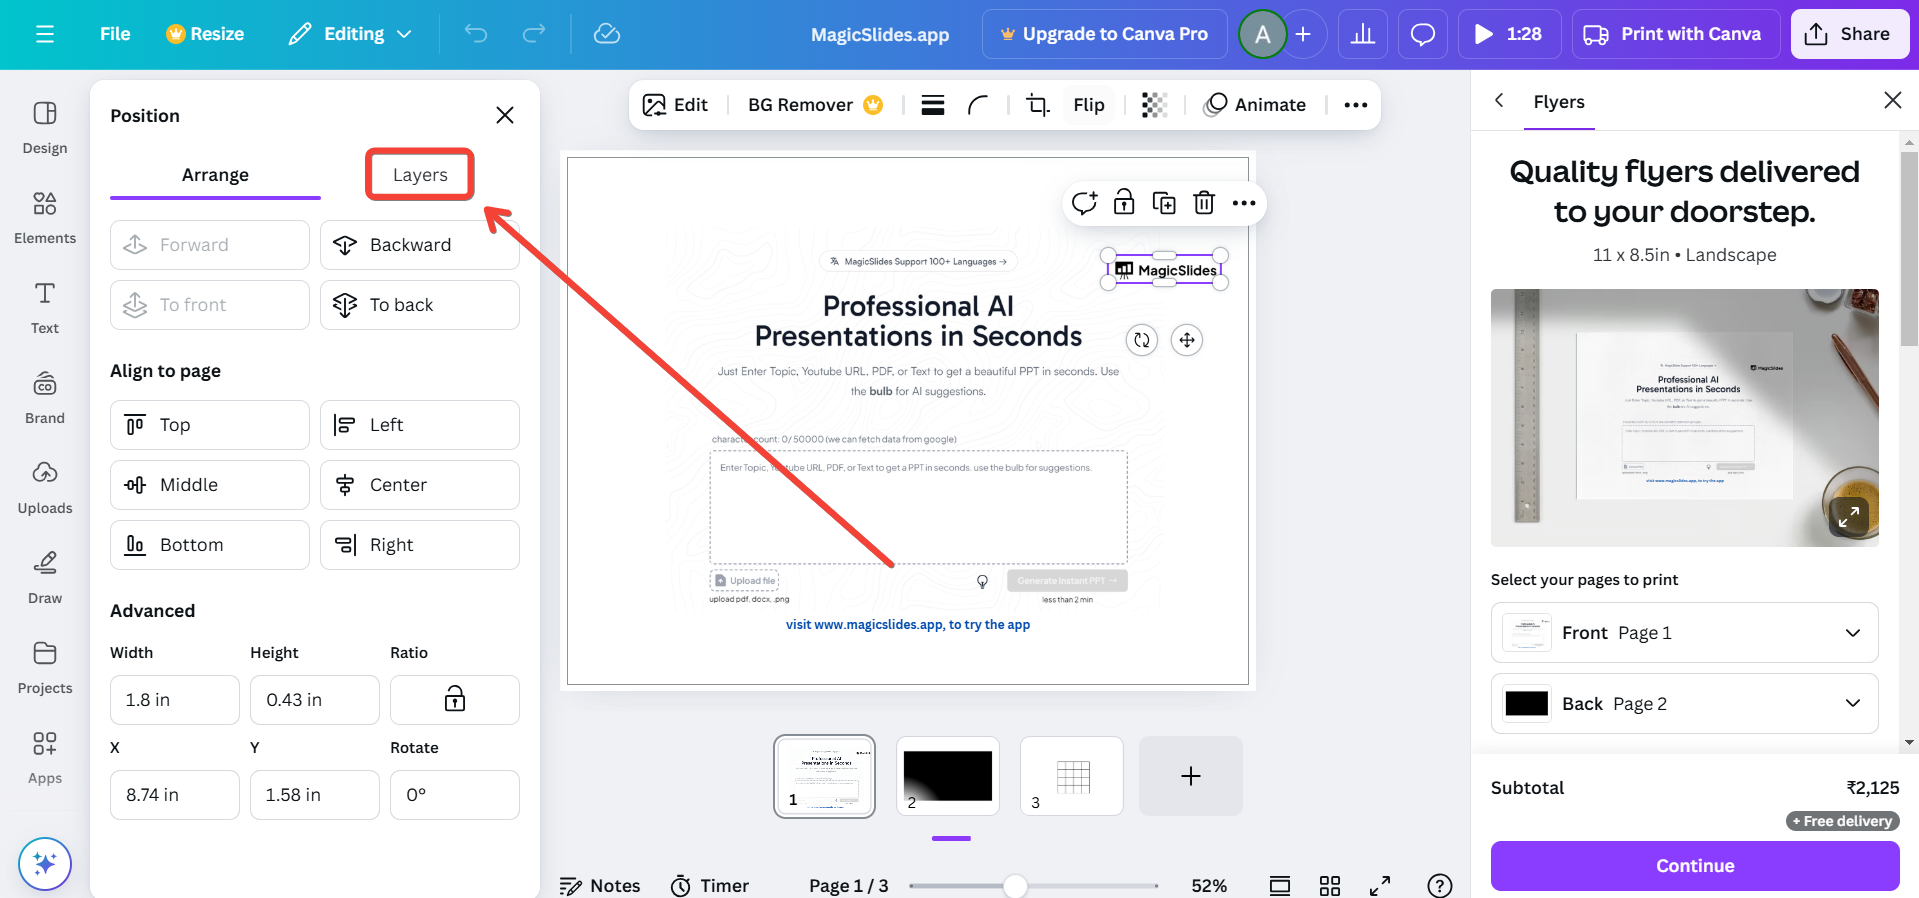Send element Backward
Image resolution: width=1919 pixels, height=898 pixels.
tap(420, 245)
